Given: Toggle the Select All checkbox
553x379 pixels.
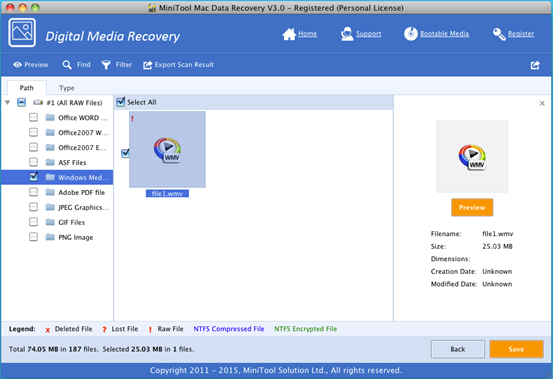Looking at the screenshot, I should (x=121, y=102).
